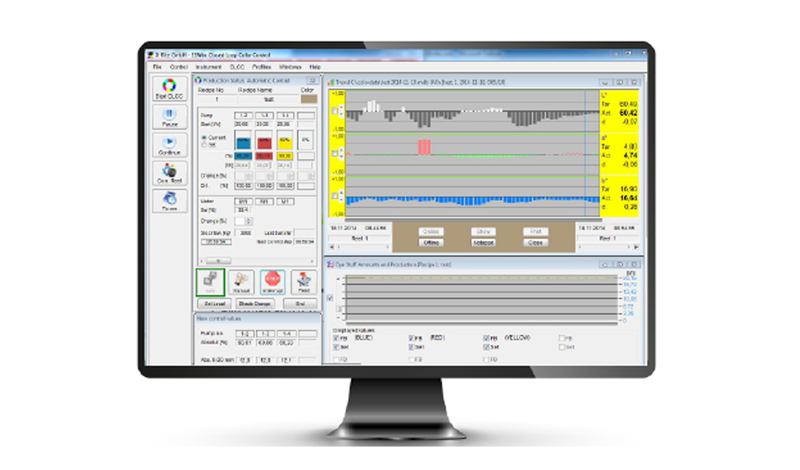Click the Recipe No field
This screenshot has width=800, height=470.
click(x=216, y=100)
